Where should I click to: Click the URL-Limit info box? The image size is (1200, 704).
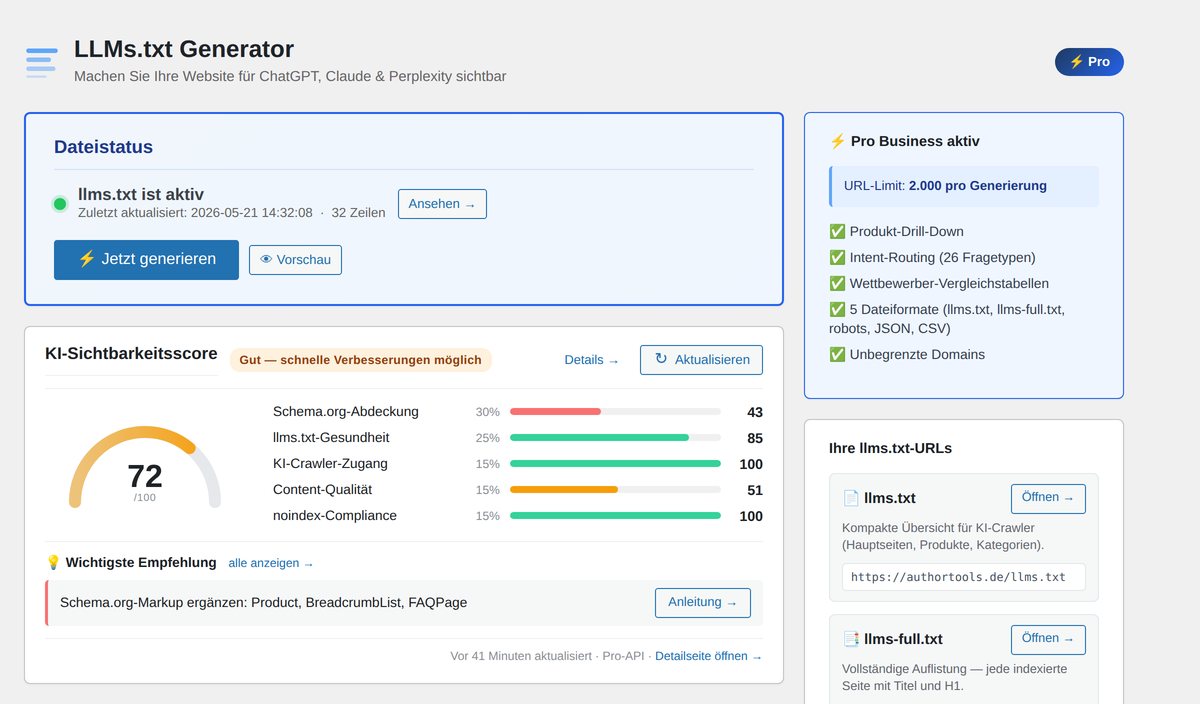point(964,186)
